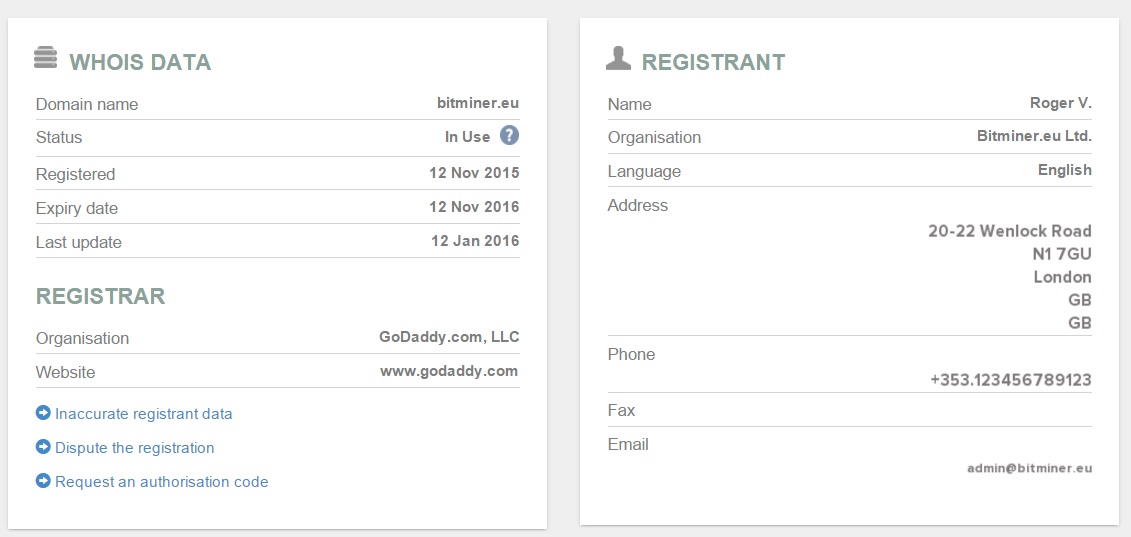This screenshot has width=1131, height=537.
Task: Click the phone number +353.123456789123
Action: click(1011, 380)
